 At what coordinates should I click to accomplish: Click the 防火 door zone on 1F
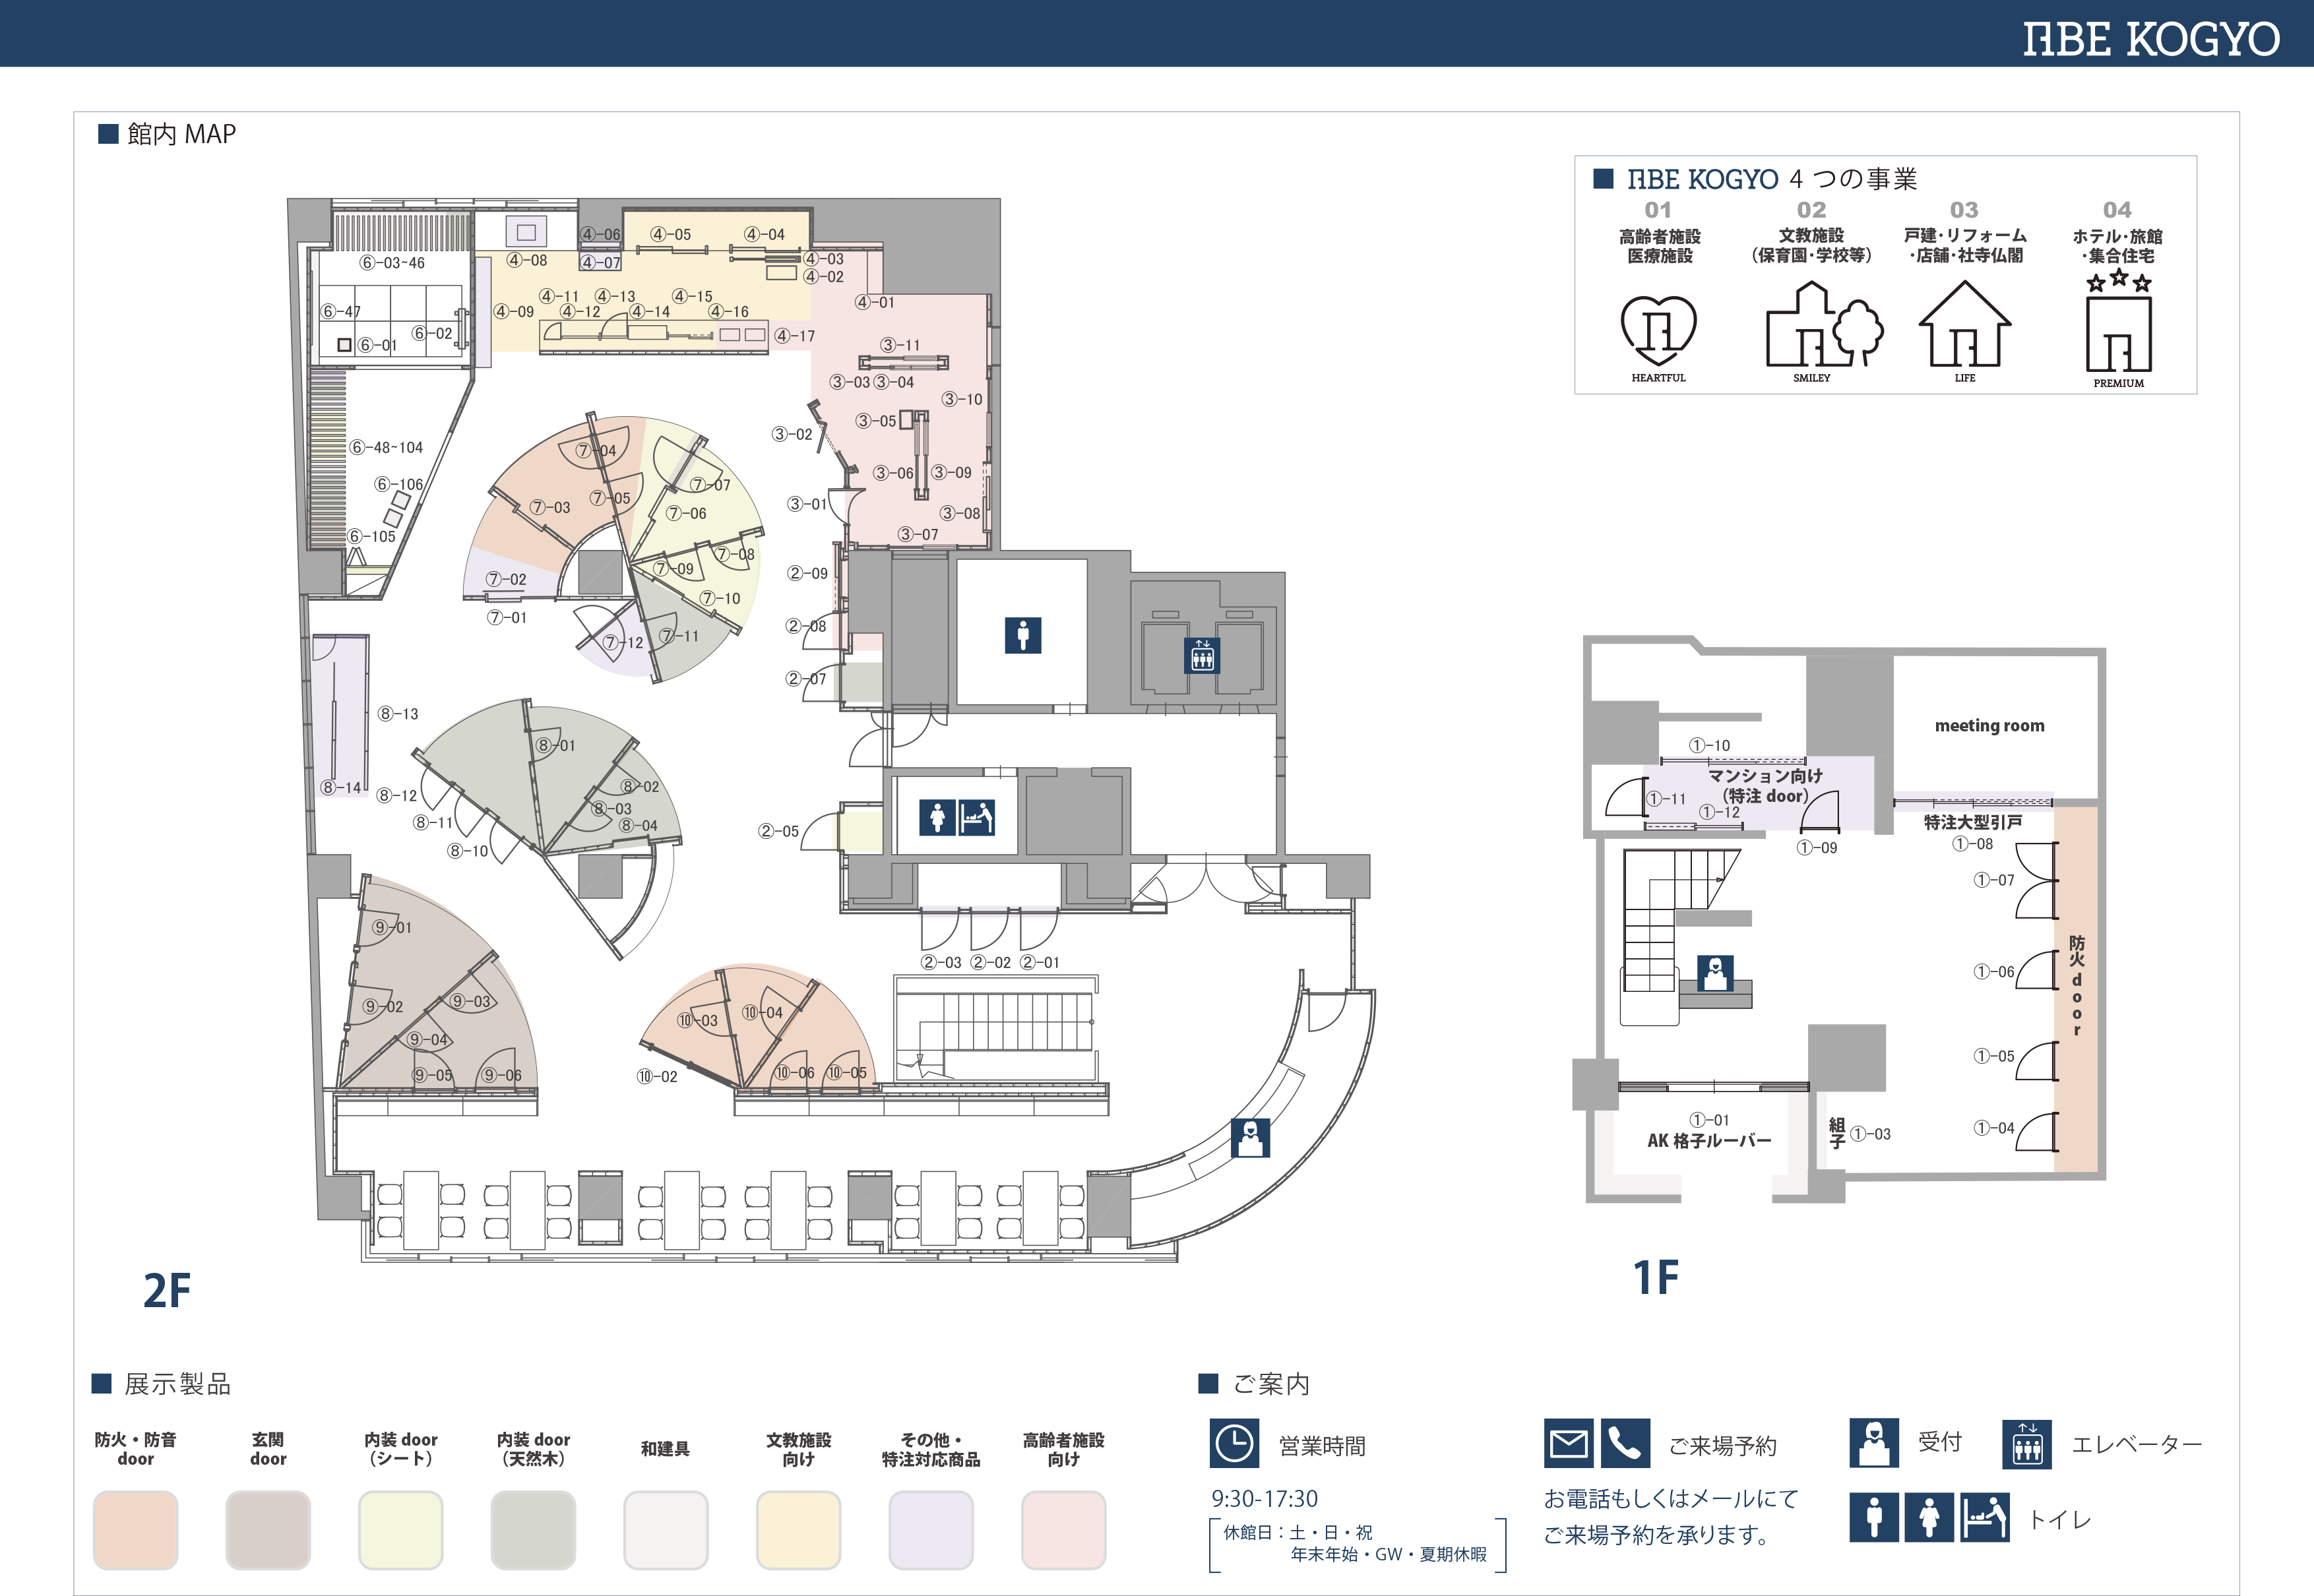click(2076, 986)
